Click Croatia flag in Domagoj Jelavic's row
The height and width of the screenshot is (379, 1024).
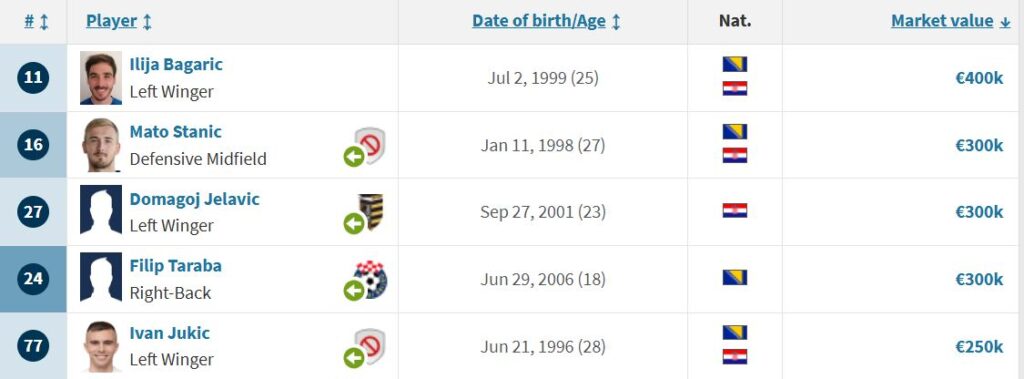coord(735,210)
